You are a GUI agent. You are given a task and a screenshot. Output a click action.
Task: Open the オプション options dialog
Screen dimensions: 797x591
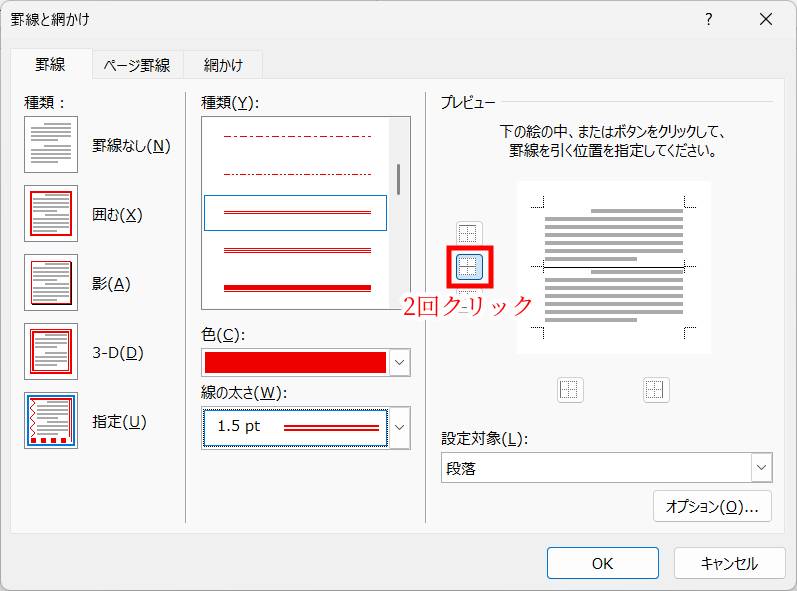(x=712, y=506)
